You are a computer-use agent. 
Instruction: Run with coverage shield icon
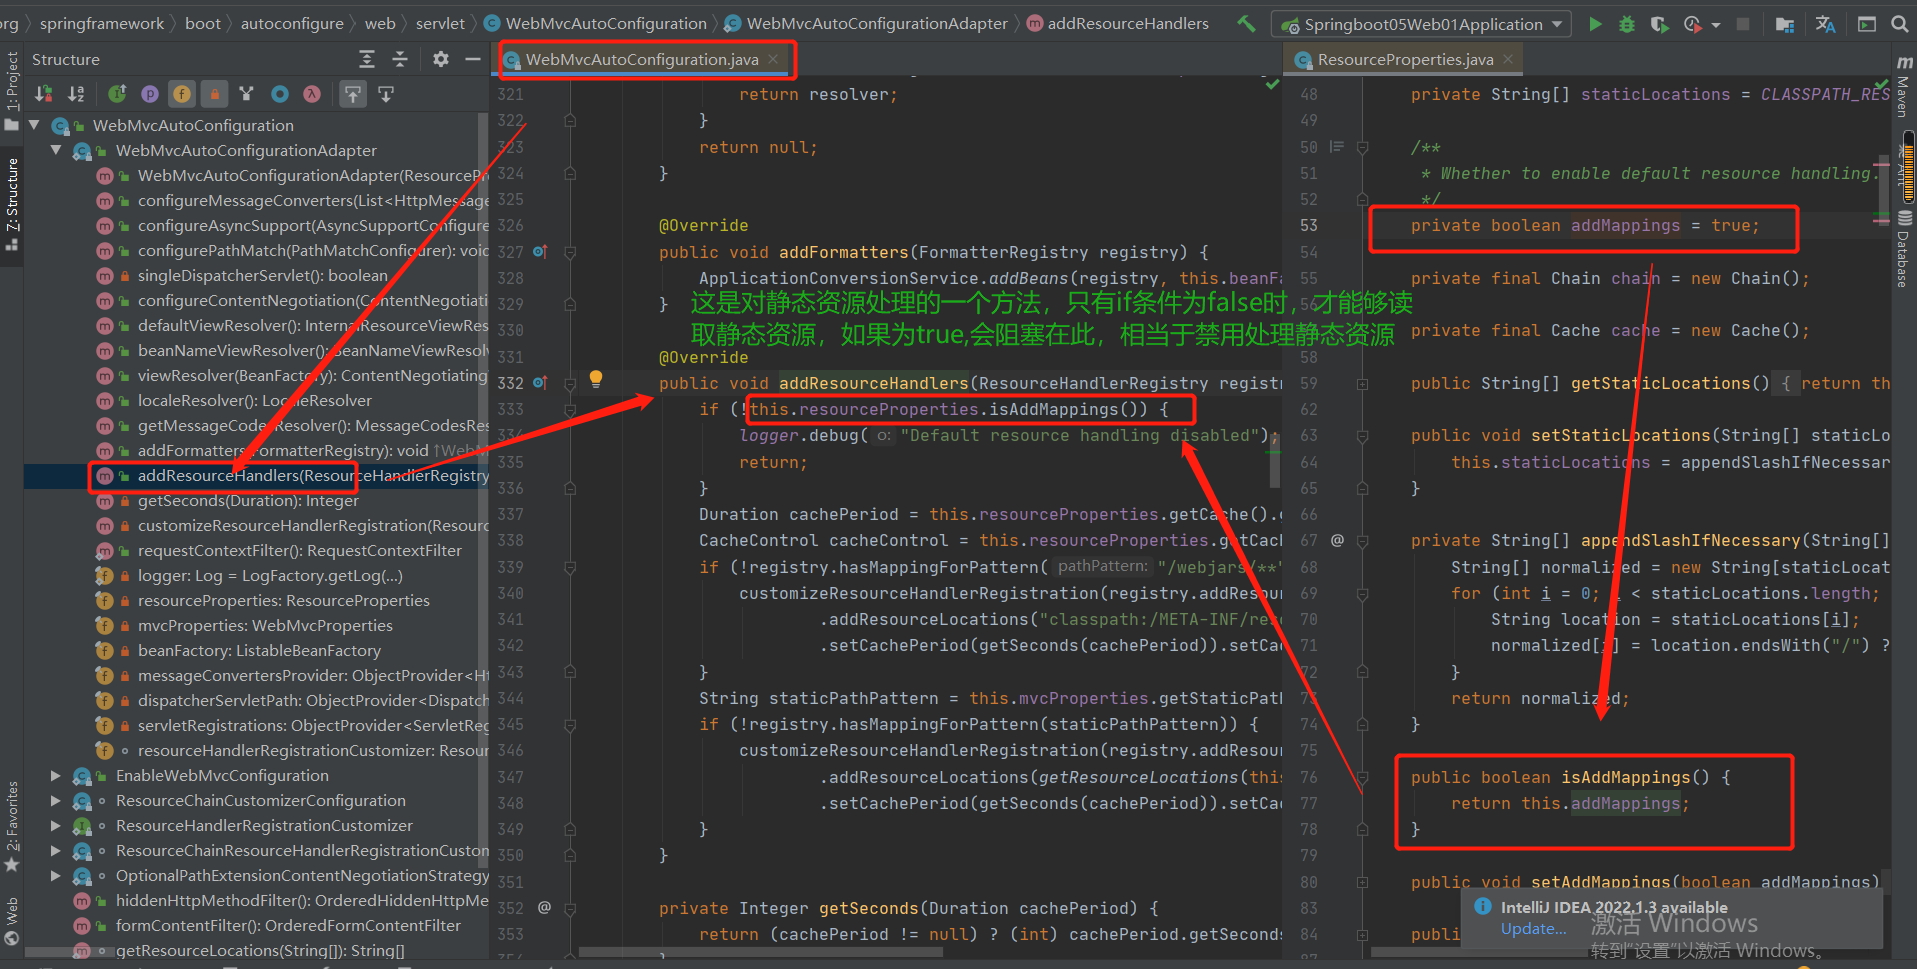(1659, 24)
